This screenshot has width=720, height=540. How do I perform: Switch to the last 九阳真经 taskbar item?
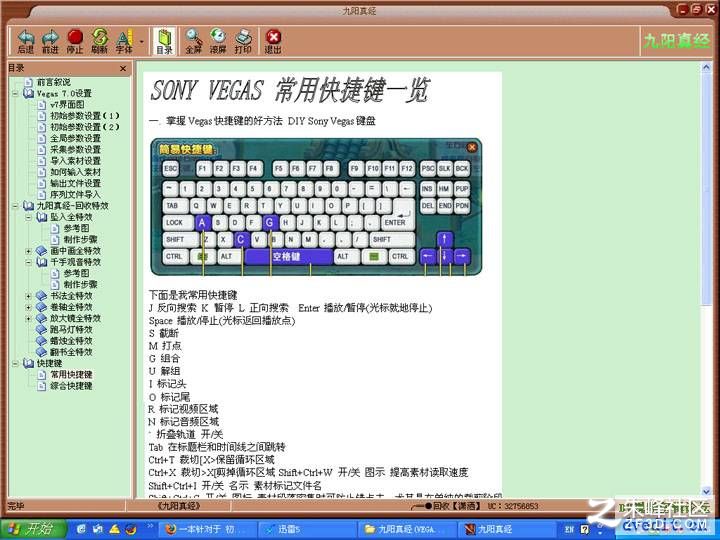(505, 529)
